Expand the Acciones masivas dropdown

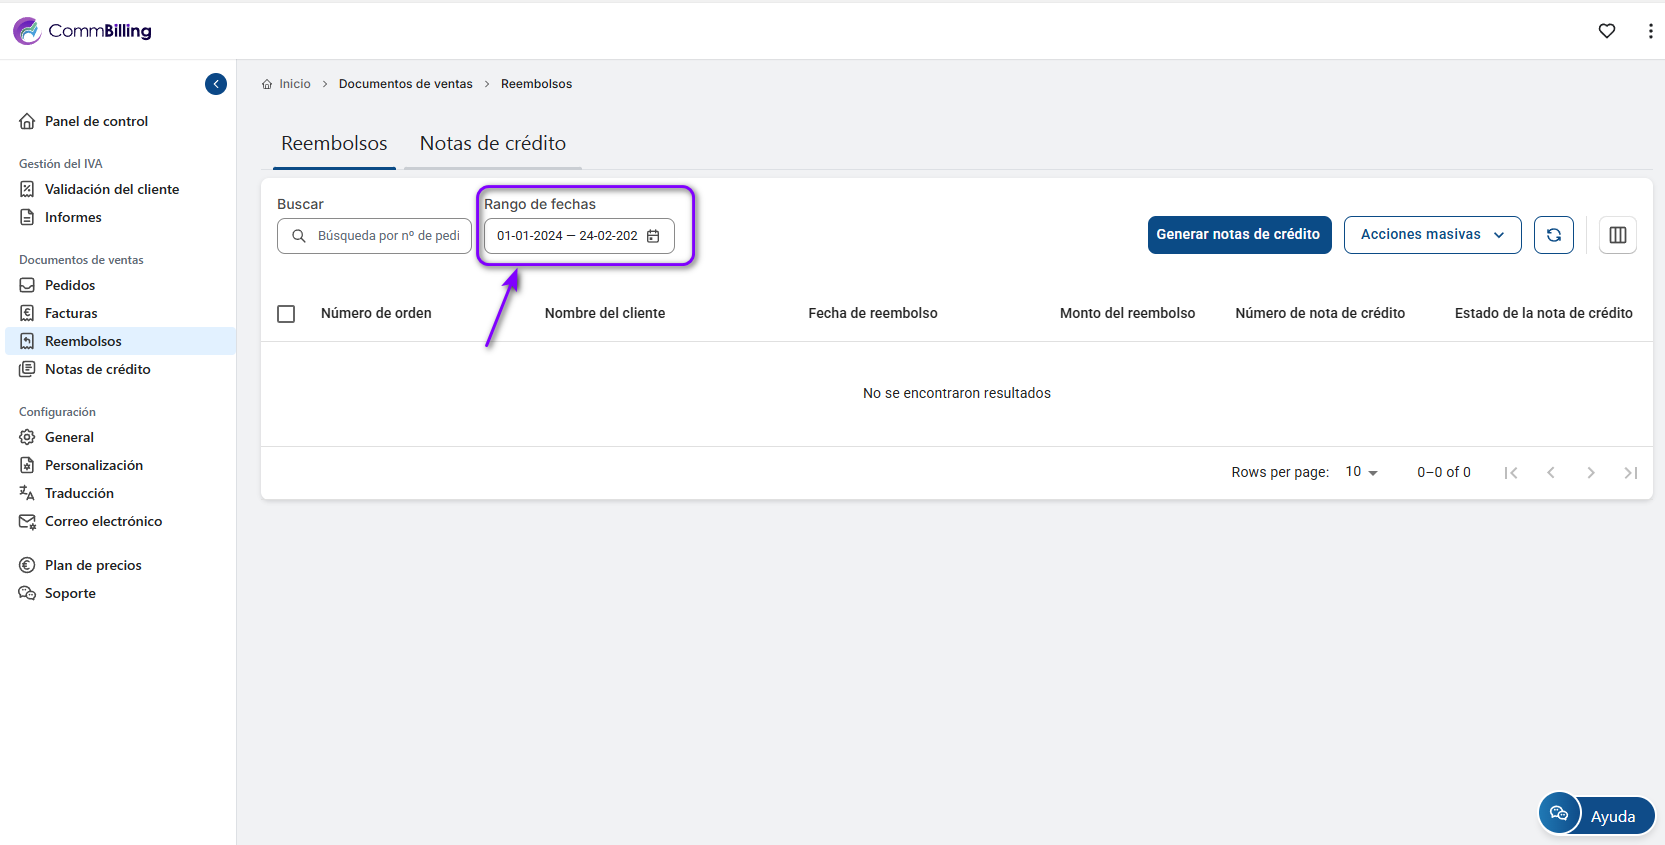point(1431,235)
